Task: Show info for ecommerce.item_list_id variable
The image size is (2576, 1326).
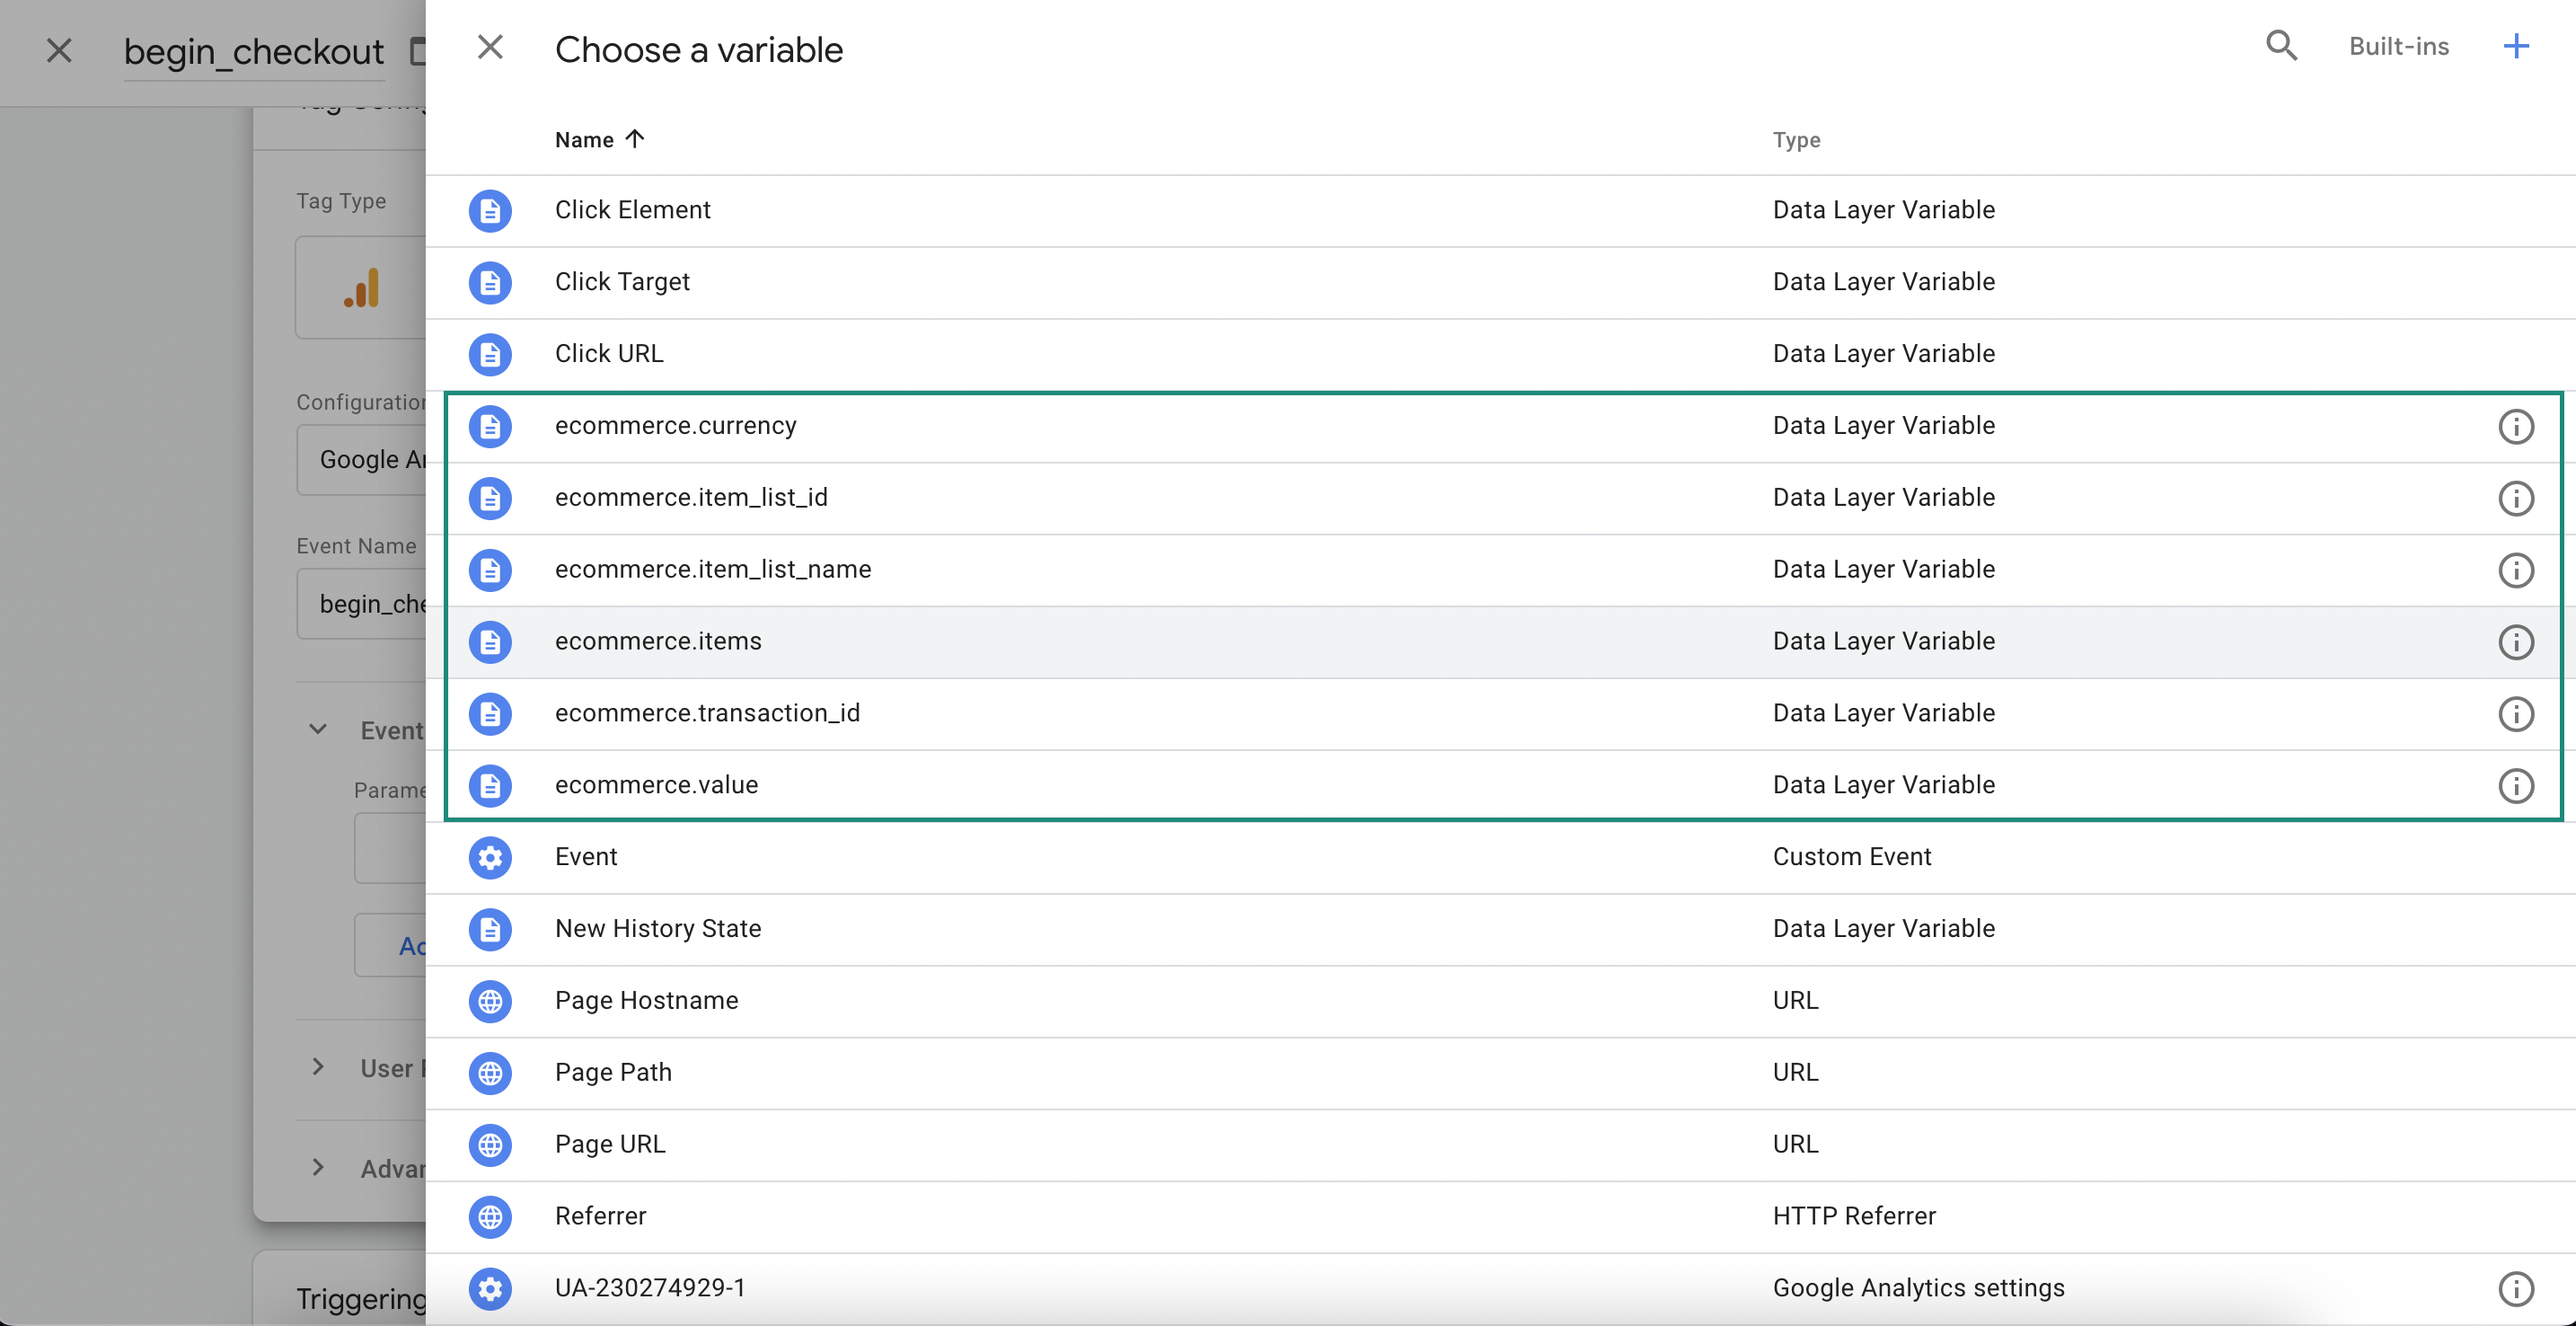Action: click(2516, 498)
